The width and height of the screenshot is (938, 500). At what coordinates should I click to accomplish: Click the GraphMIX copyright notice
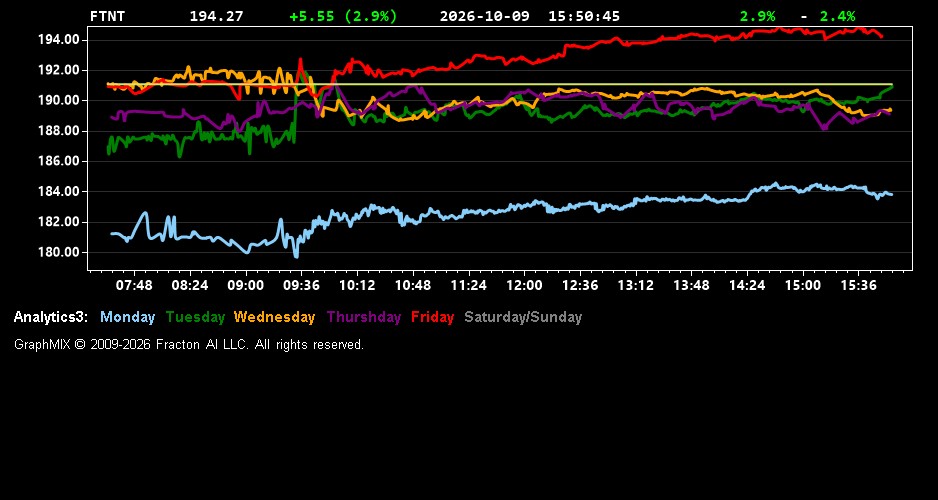tap(189, 344)
